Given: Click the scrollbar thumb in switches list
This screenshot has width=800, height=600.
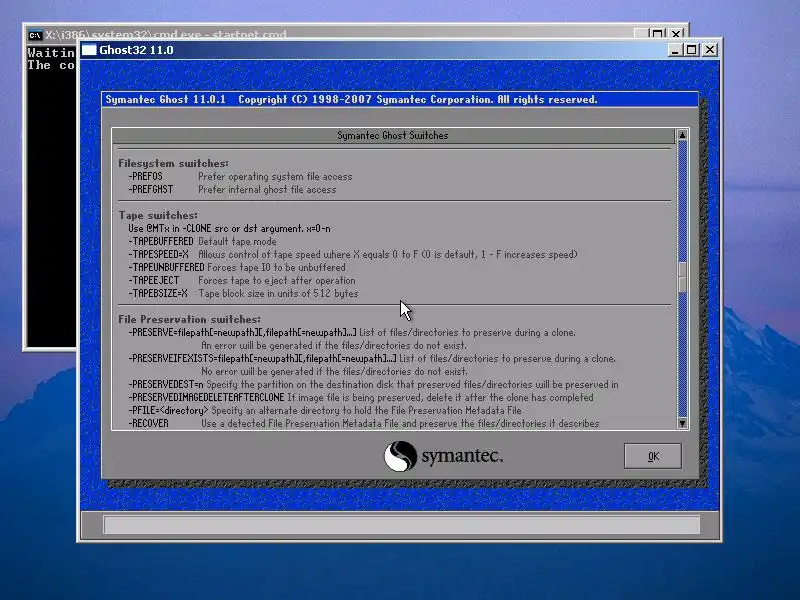Looking at the screenshot, I should click(682, 278).
